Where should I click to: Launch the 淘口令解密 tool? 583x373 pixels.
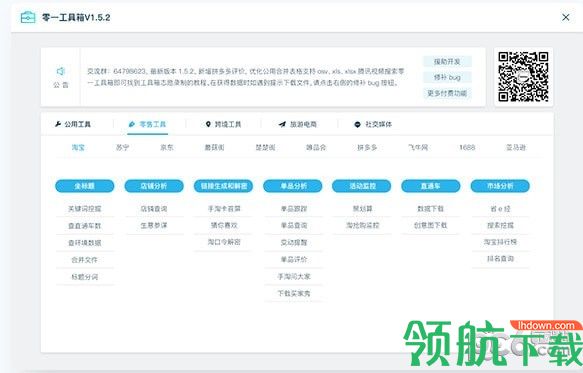click(224, 242)
